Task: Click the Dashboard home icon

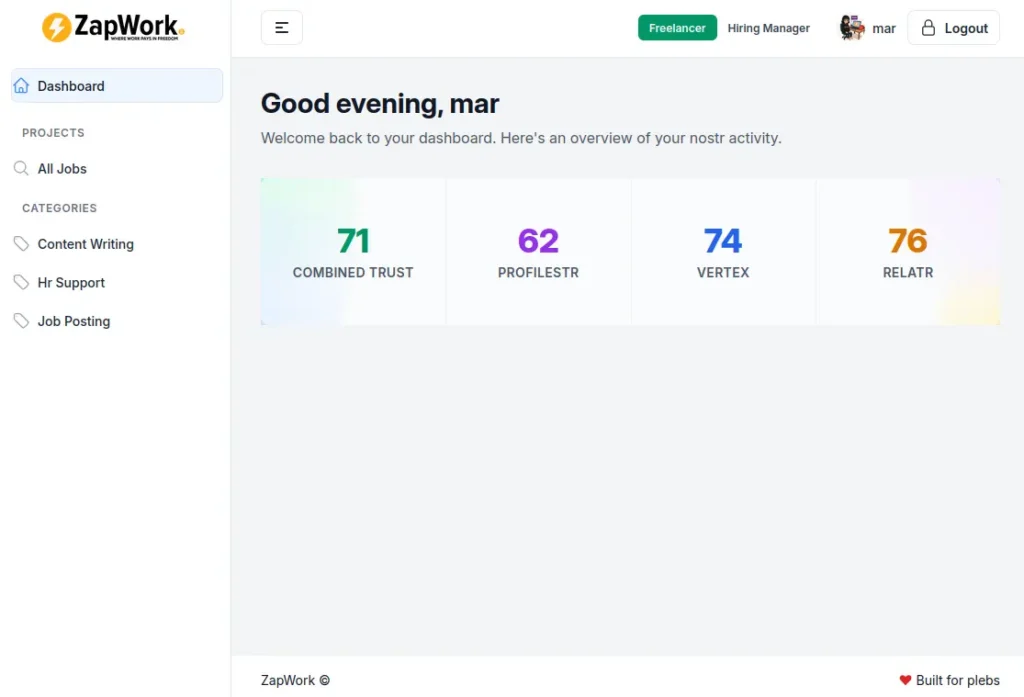Action: (x=21, y=86)
